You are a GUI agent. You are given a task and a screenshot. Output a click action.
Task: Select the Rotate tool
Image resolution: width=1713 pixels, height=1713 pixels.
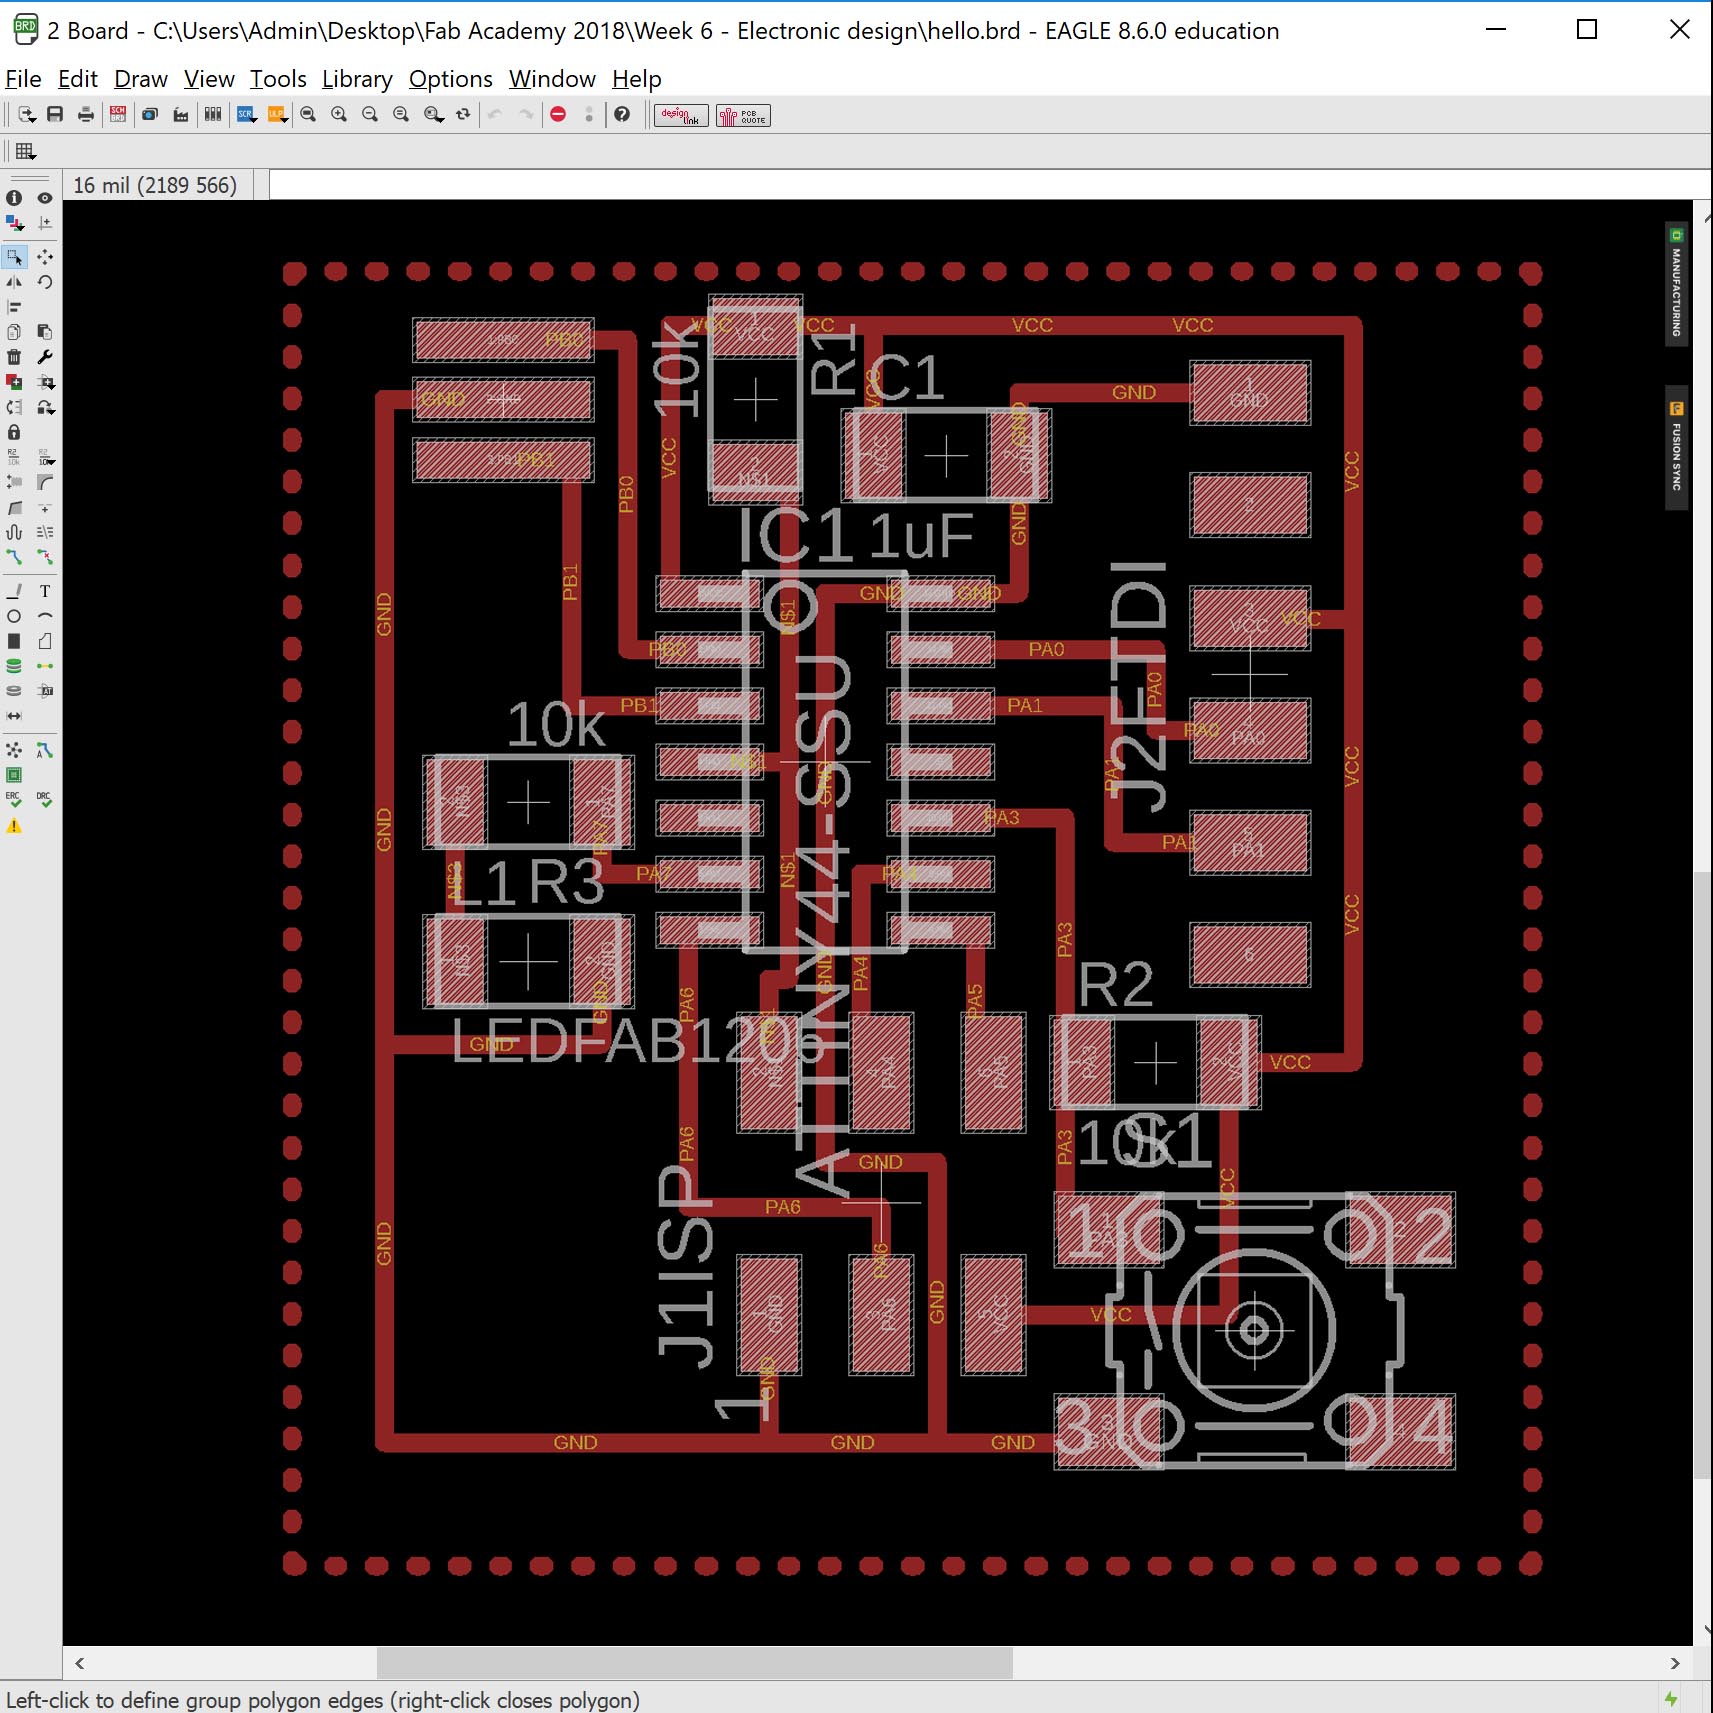pos(45,282)
